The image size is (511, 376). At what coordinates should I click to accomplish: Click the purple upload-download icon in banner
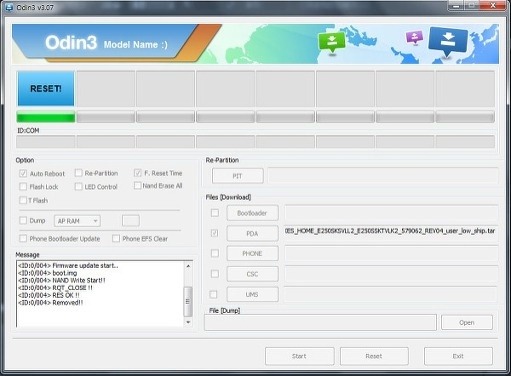coord(414,37)
